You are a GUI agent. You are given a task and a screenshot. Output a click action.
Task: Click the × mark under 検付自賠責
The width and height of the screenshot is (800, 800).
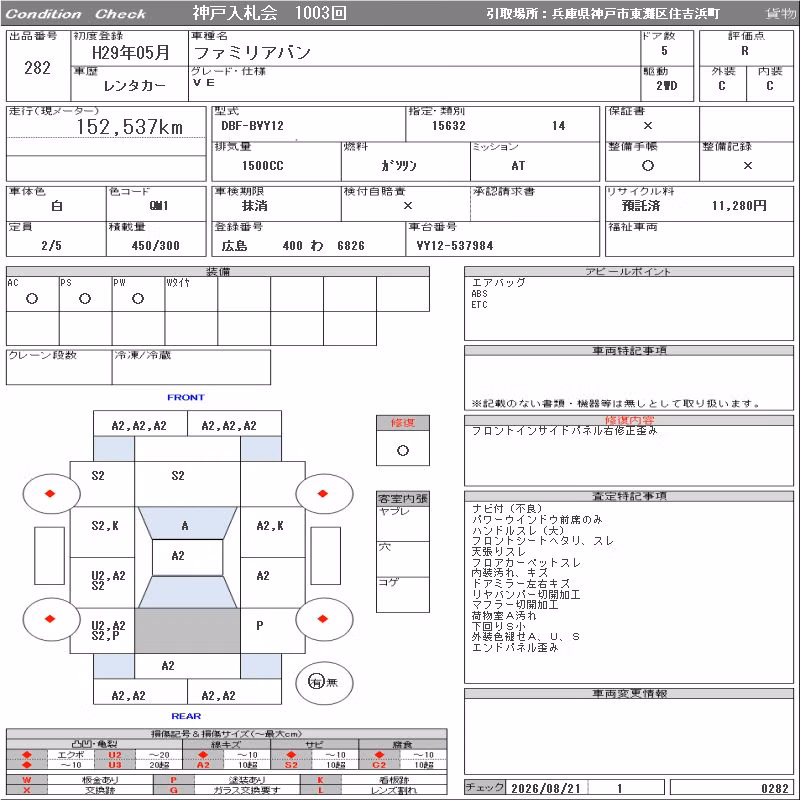[407, 206]
